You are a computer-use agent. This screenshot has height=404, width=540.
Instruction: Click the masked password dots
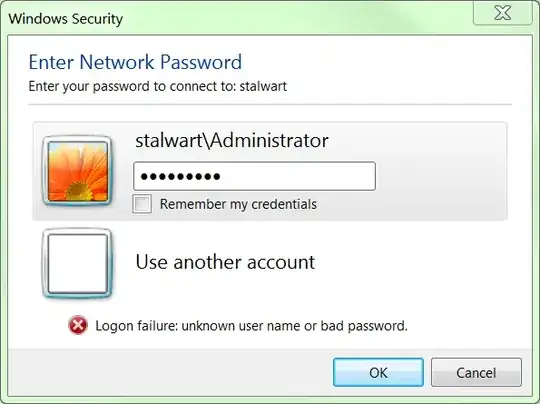180,177
